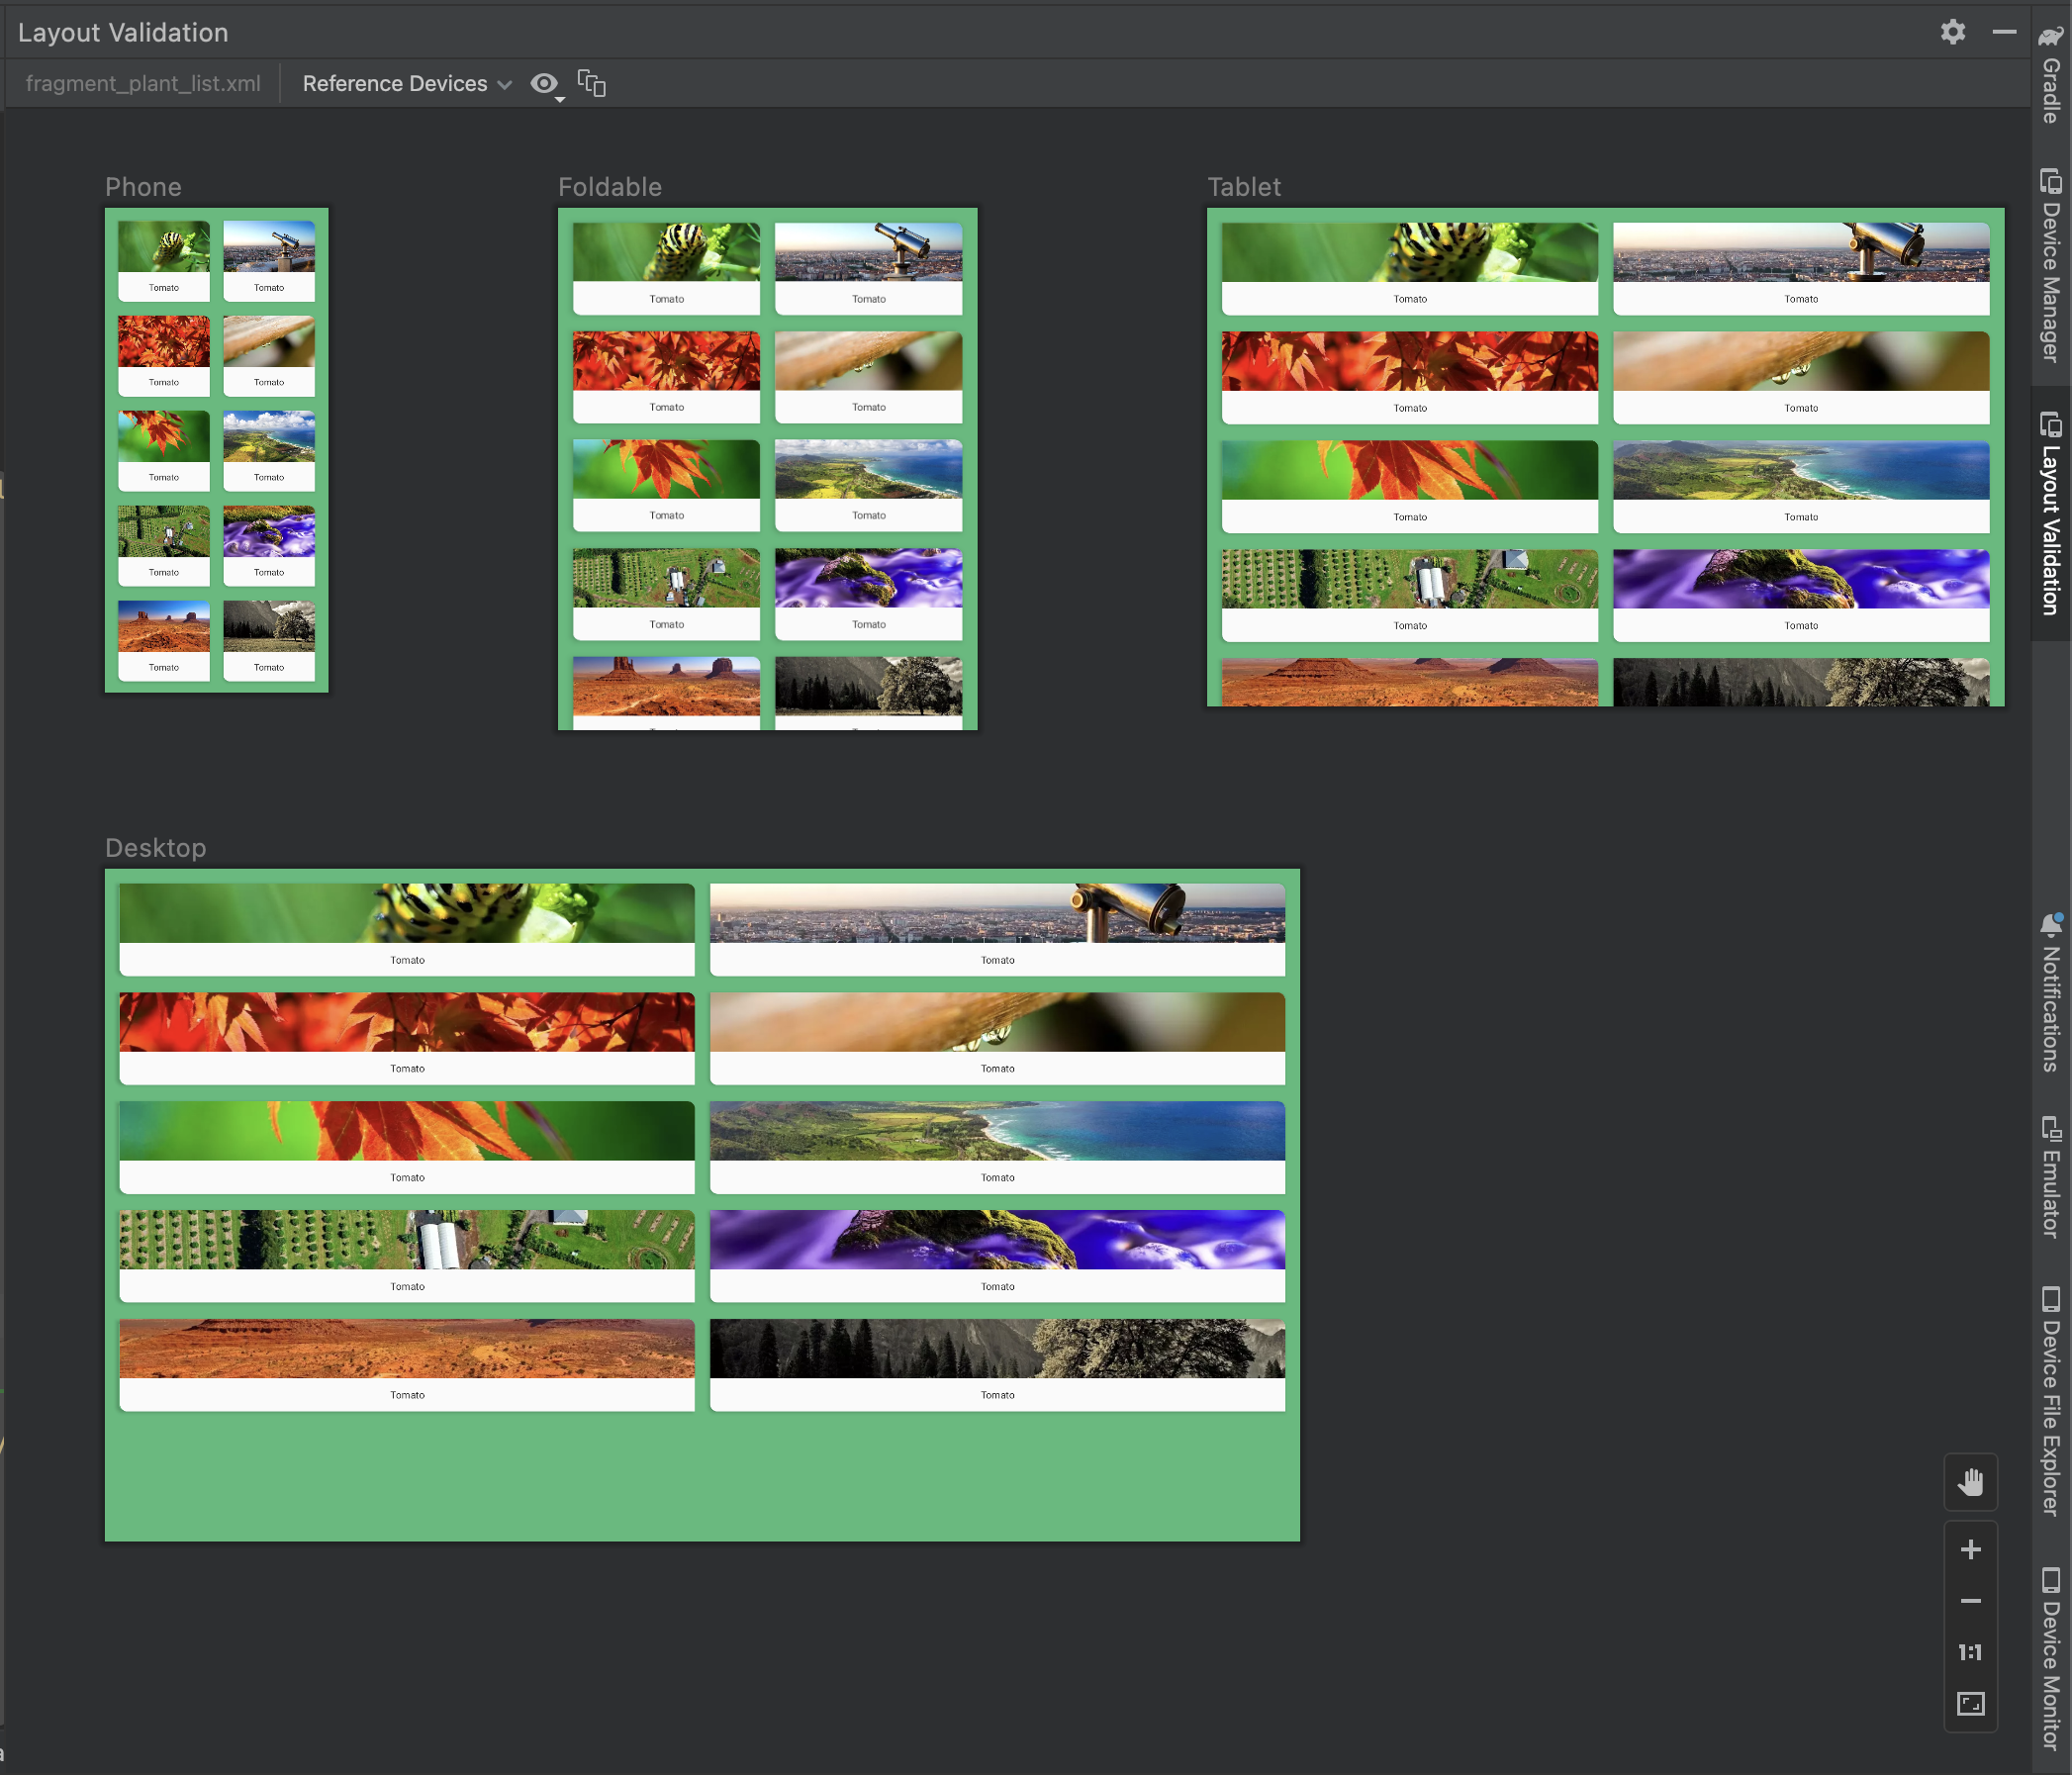Zoom in using the plus button

(1972, 1549)
